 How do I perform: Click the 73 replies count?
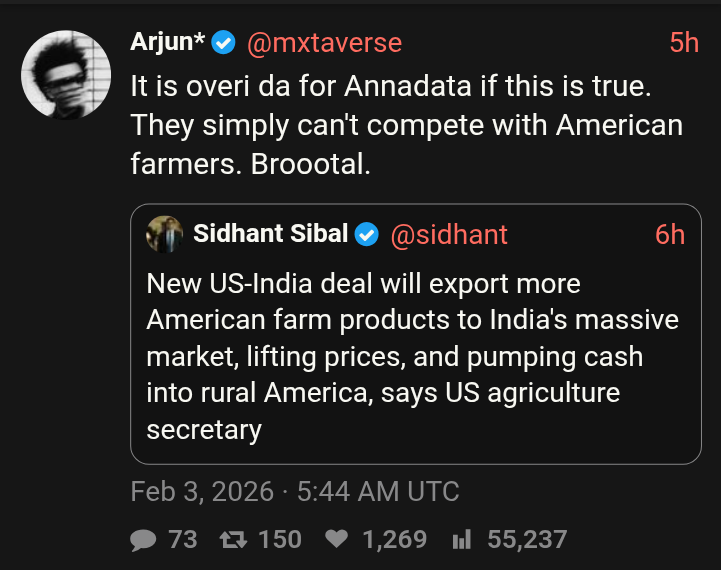click(x=183, y=540)
